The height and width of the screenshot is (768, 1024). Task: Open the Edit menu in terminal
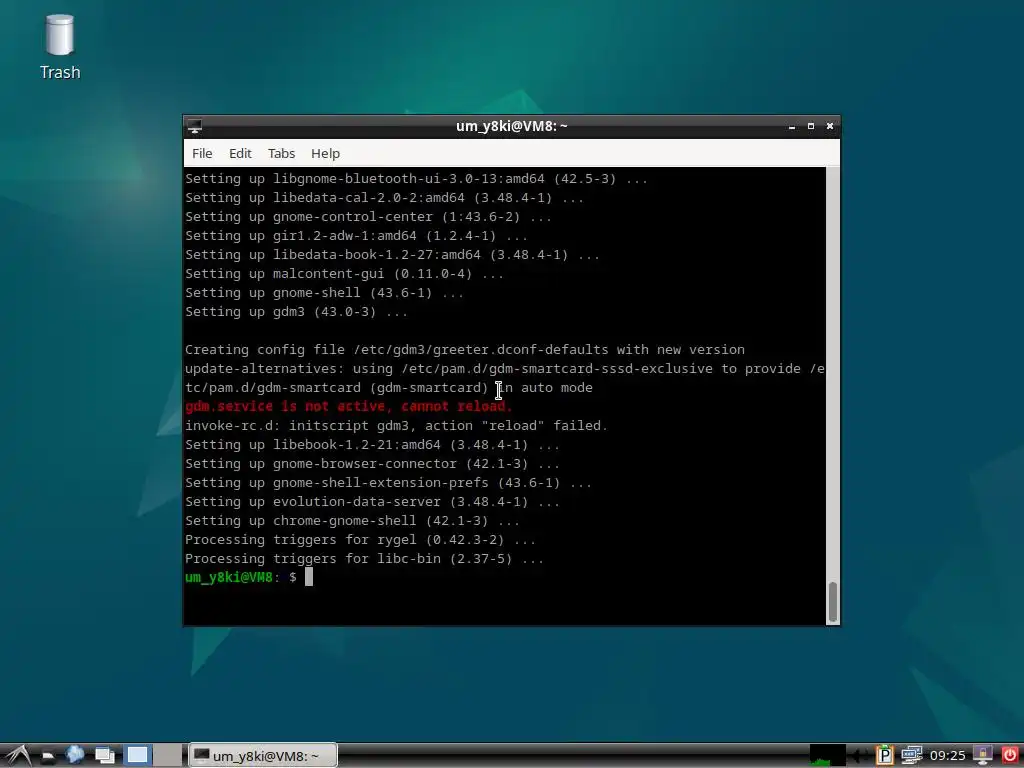coord(240,153)
